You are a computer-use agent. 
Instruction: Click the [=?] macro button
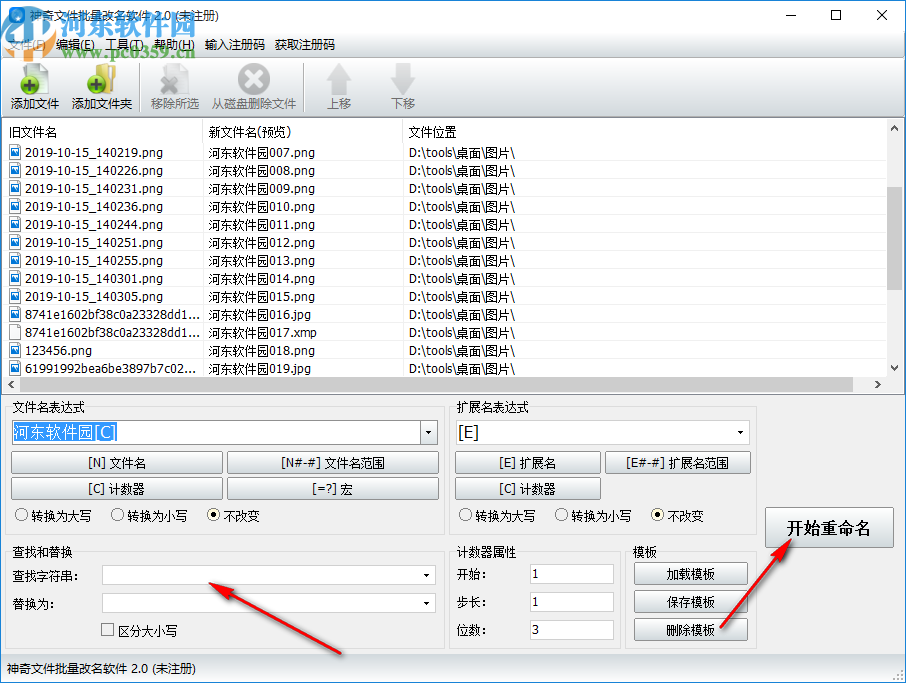[x=333, y=489]
